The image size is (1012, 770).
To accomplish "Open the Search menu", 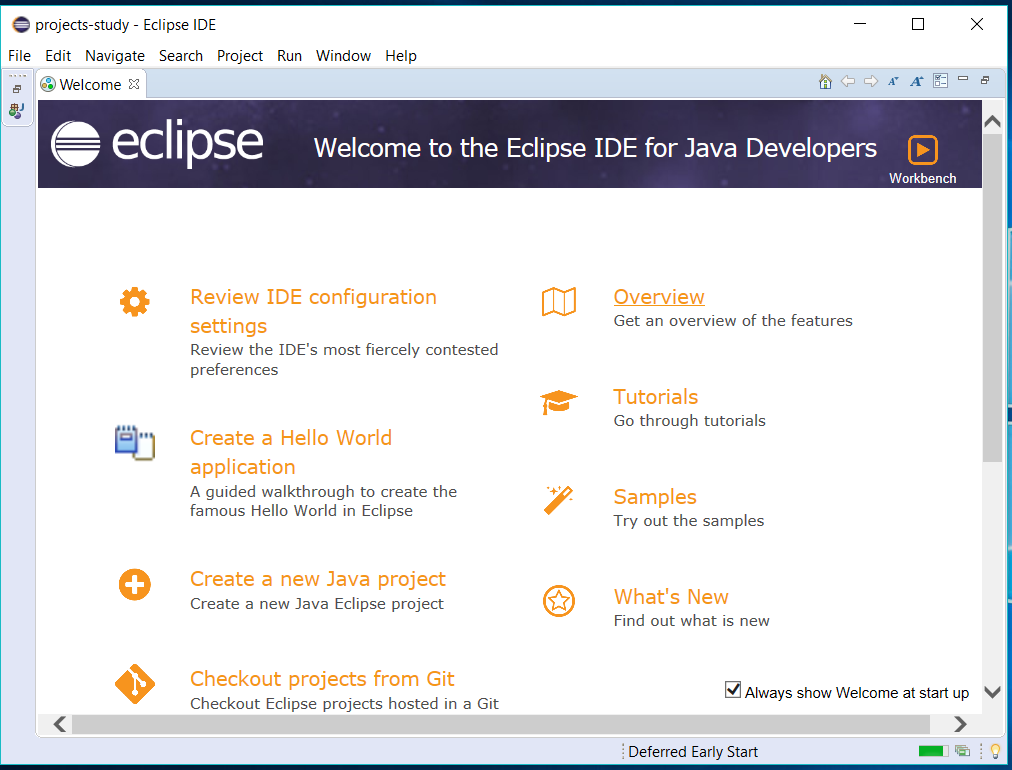I will pyautogui.click(x=181, y=56).
